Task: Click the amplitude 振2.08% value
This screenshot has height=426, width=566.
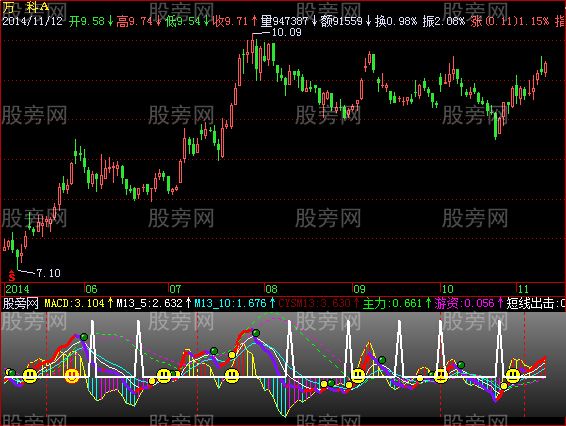Action: click(x=443, y=21)
